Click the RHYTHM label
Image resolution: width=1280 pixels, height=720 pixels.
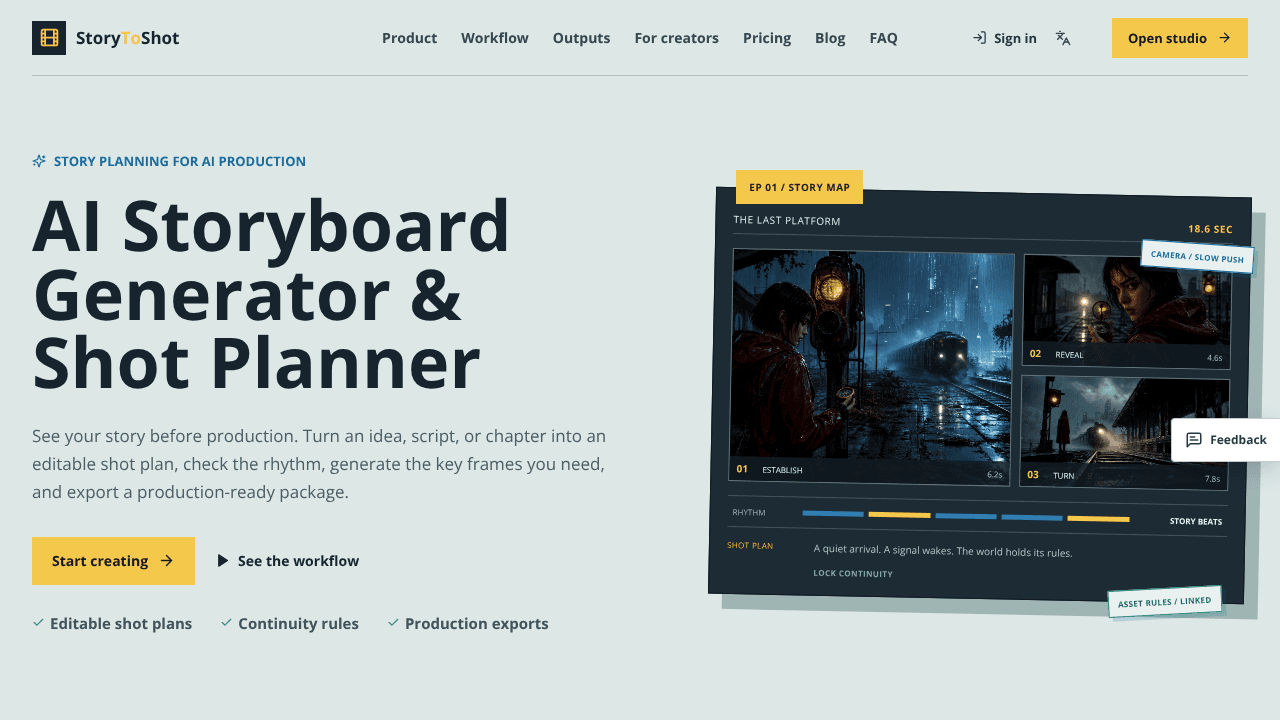point(749,512)
